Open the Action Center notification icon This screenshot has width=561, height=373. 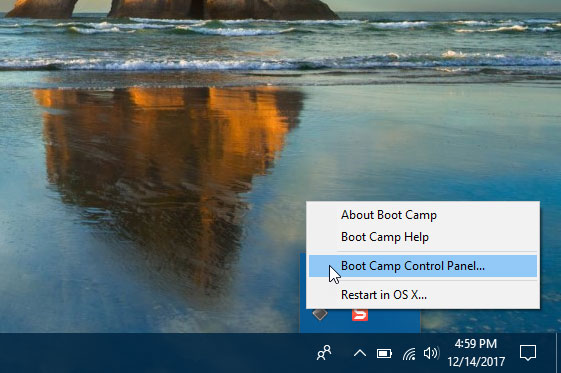528,353
